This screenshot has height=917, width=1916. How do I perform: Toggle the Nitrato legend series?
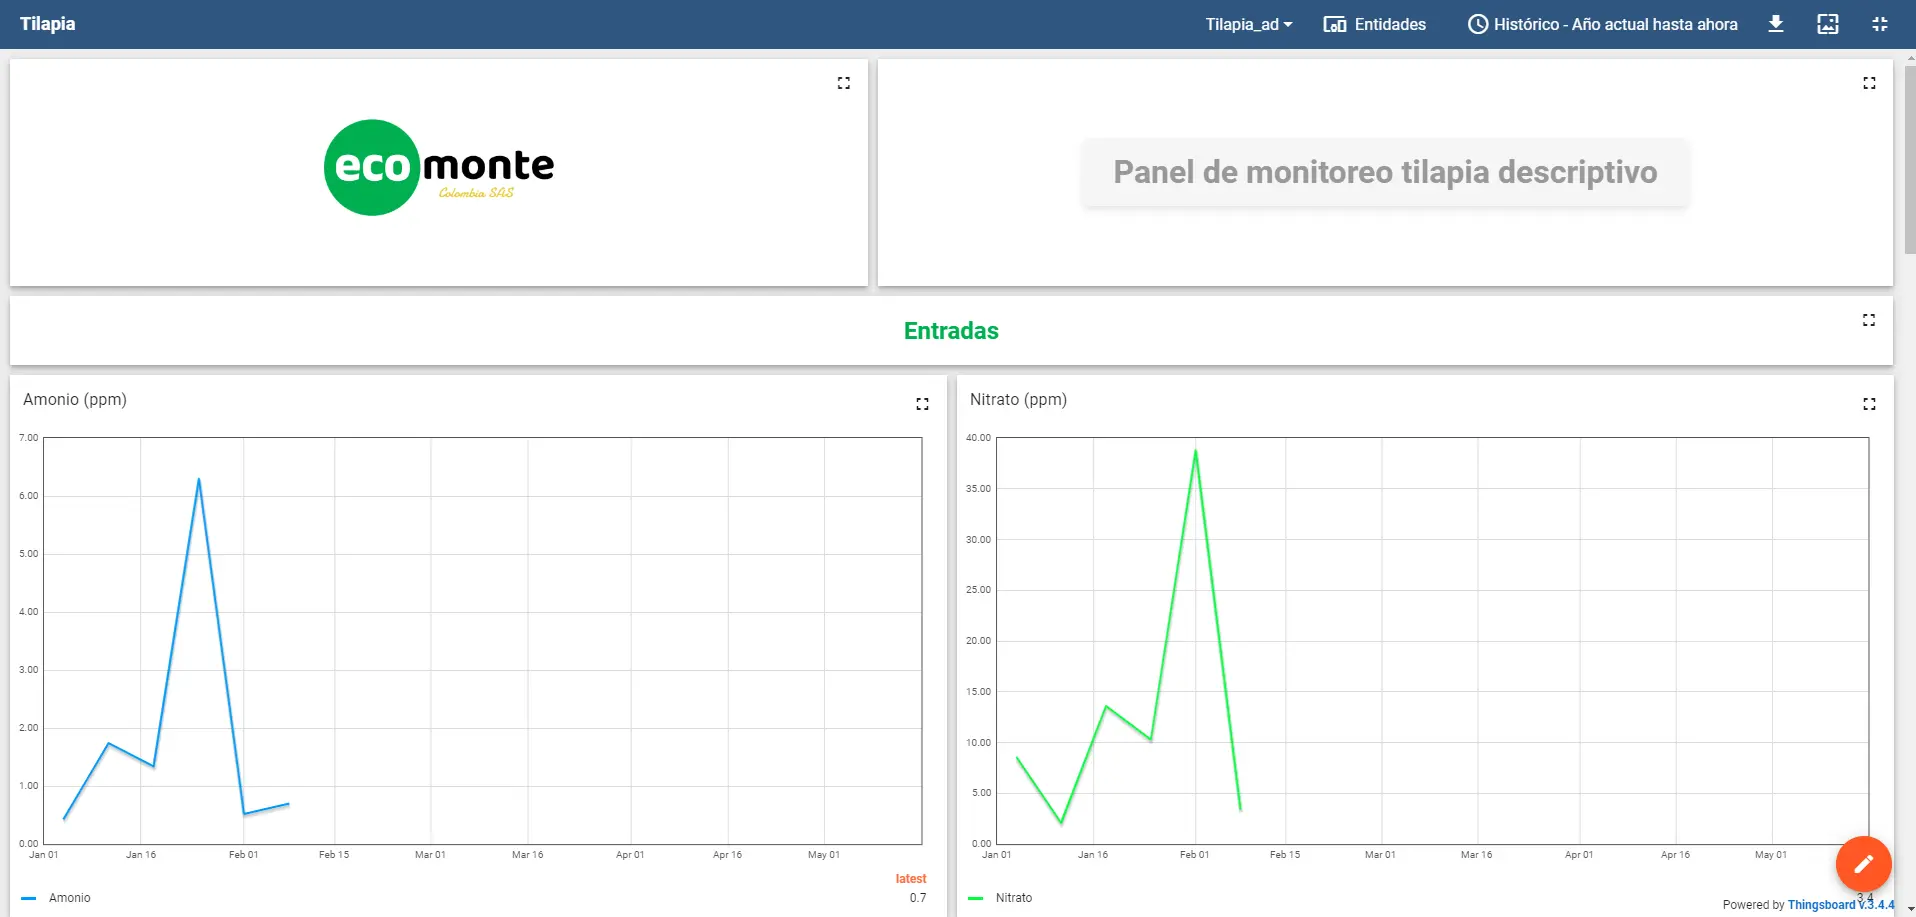pyautogui.click(x=1001, y=898)
